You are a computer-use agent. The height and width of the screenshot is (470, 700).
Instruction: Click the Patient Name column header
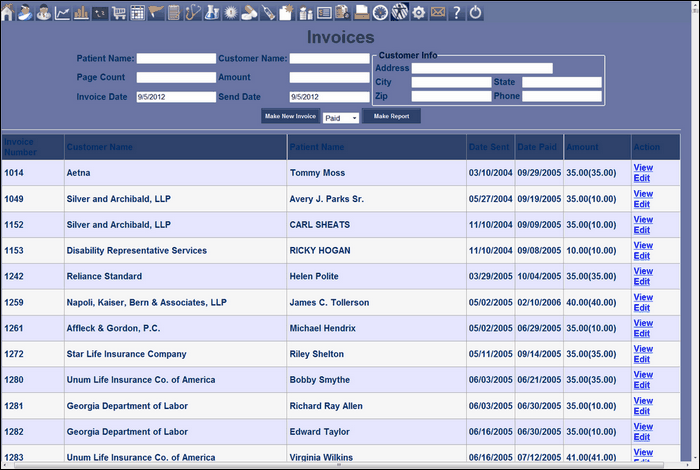pos(376,147)
